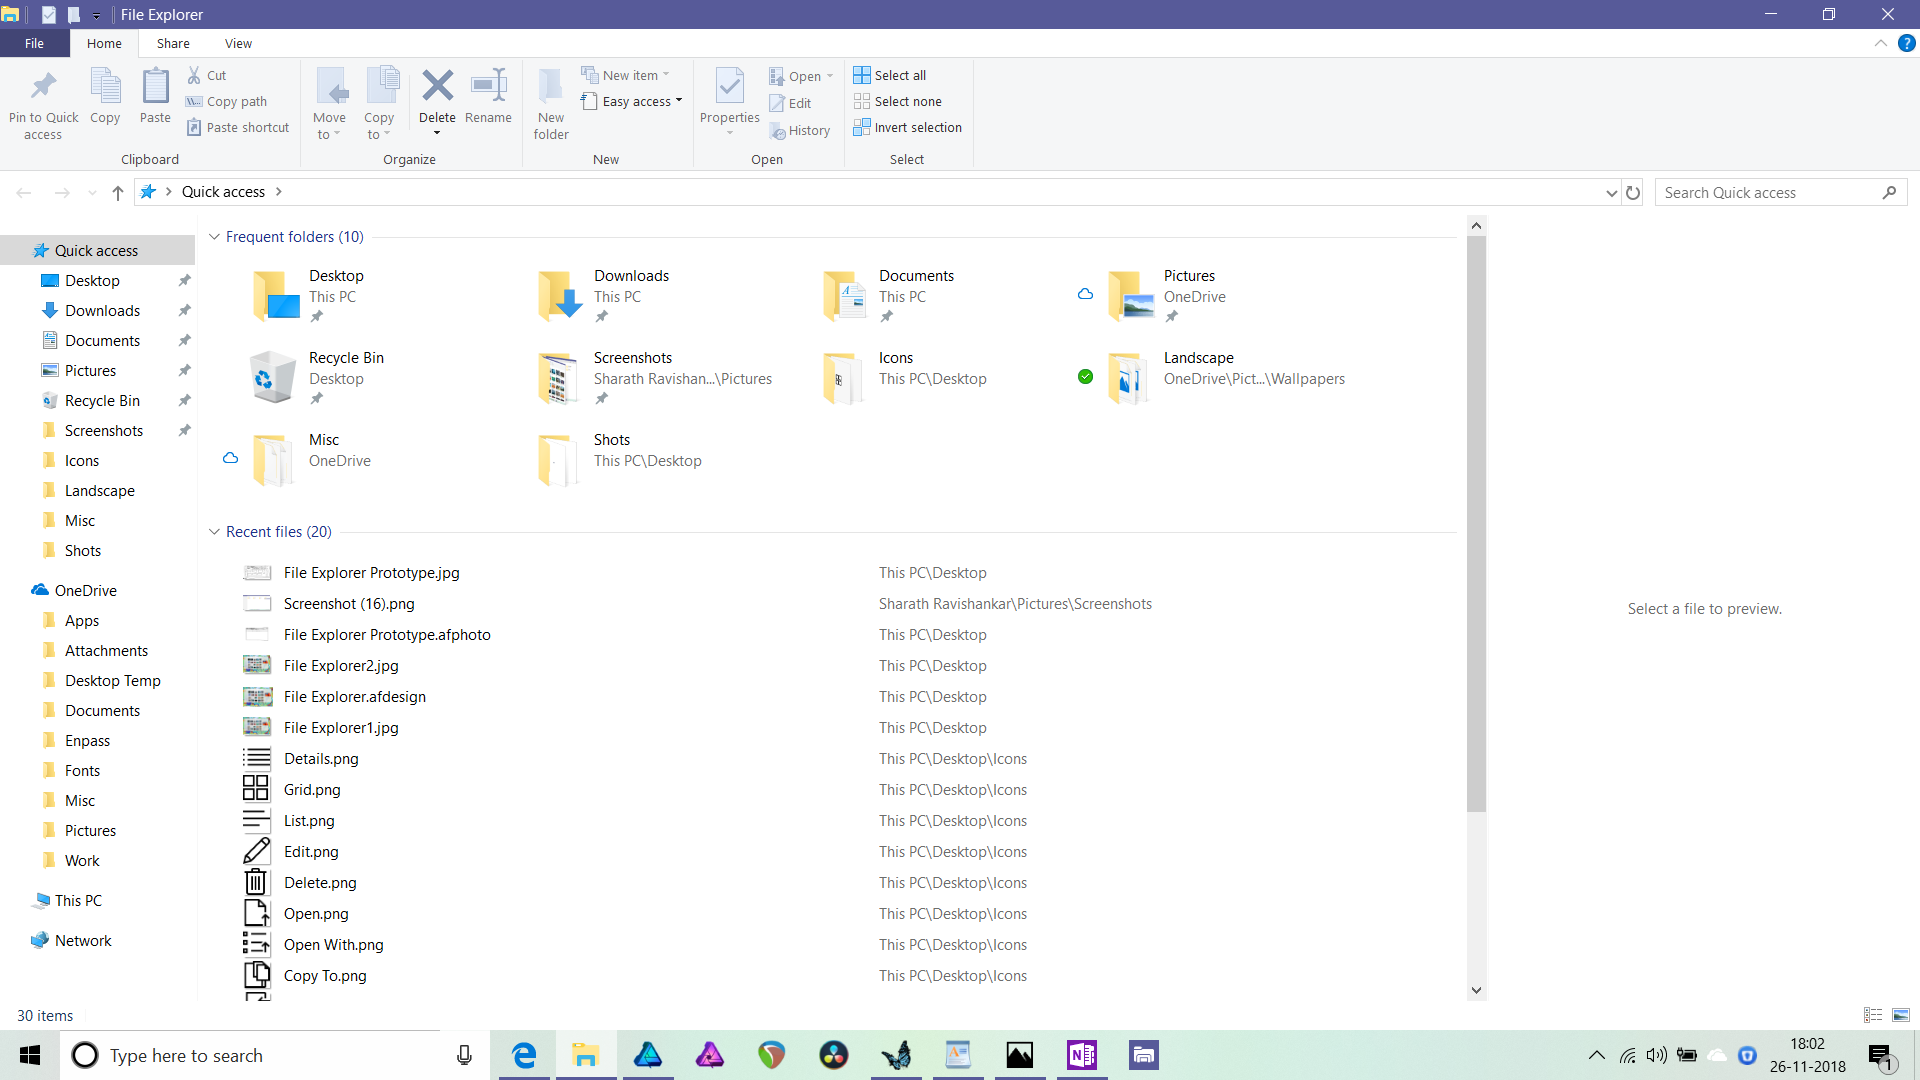Click the up arrow navigation icon
The image size is (1920, 1080).
click(118, 192)
